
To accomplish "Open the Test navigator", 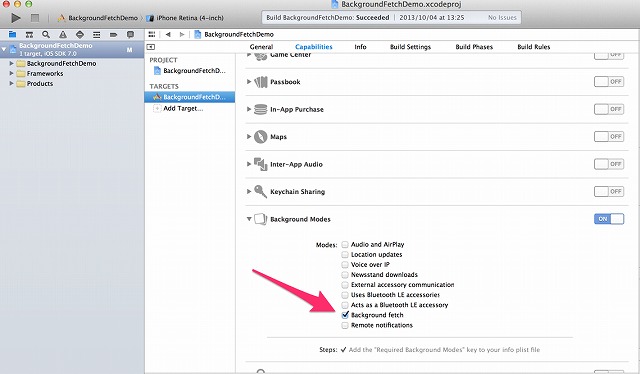I will coord(80,34).
